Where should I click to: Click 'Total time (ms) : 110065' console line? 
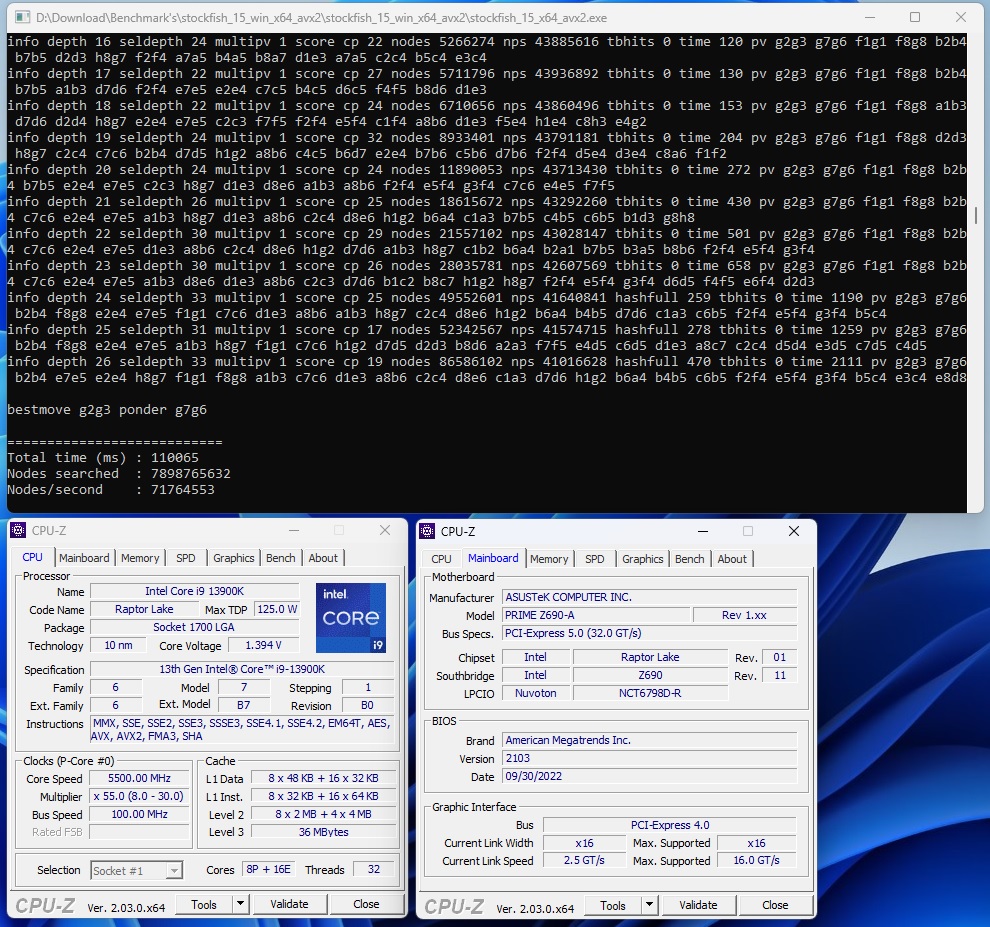pyautogui.click(x=103, y=457)
